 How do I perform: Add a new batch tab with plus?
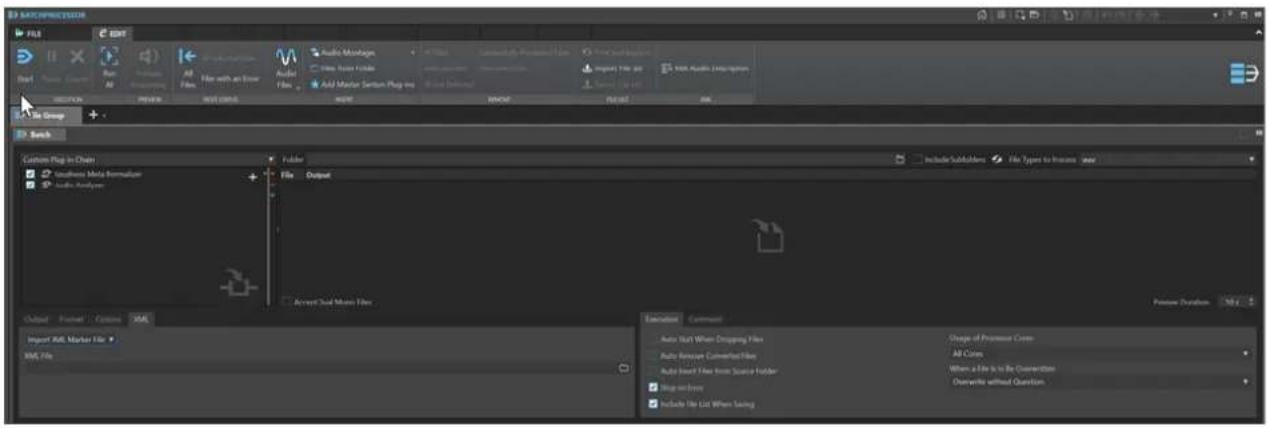94,115
